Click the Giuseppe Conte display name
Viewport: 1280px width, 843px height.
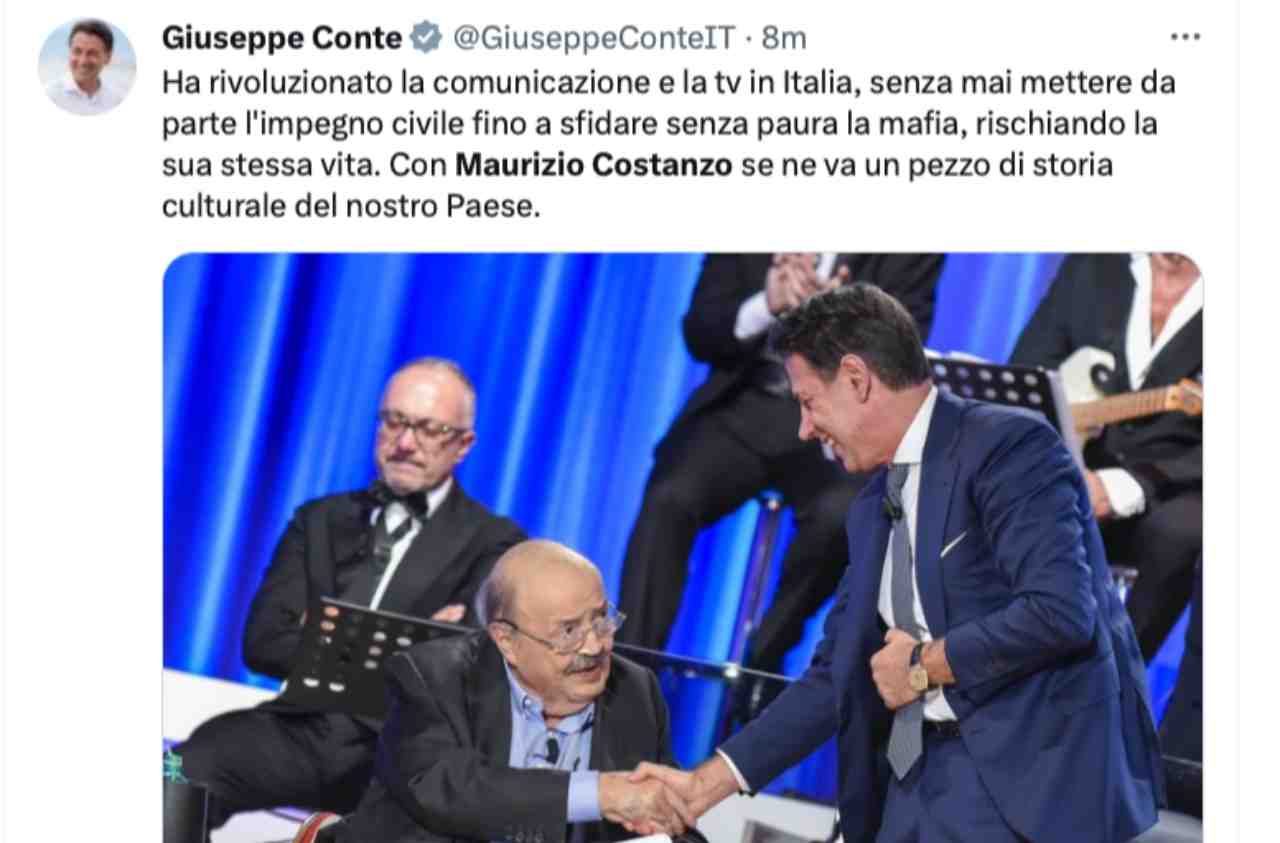tap(282, 38)
